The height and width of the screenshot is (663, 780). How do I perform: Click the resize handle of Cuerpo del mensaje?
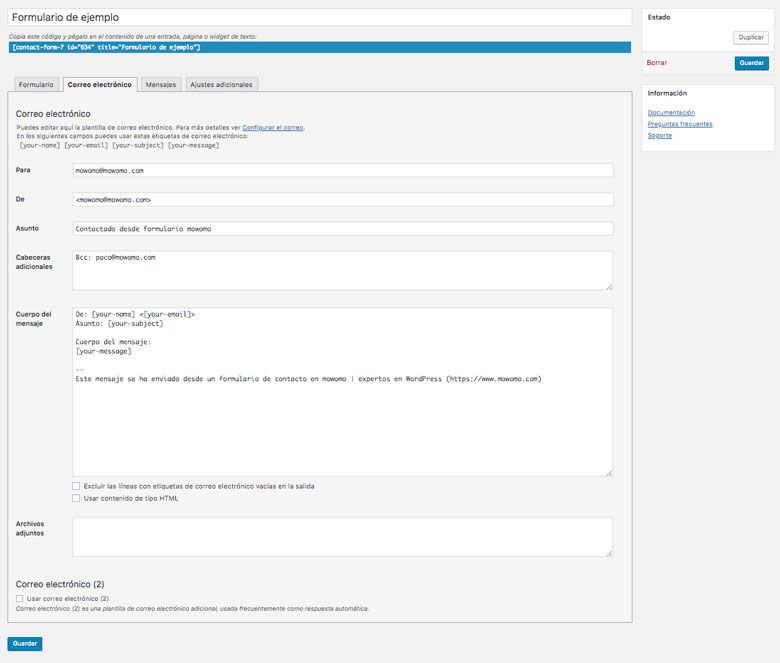609,473
